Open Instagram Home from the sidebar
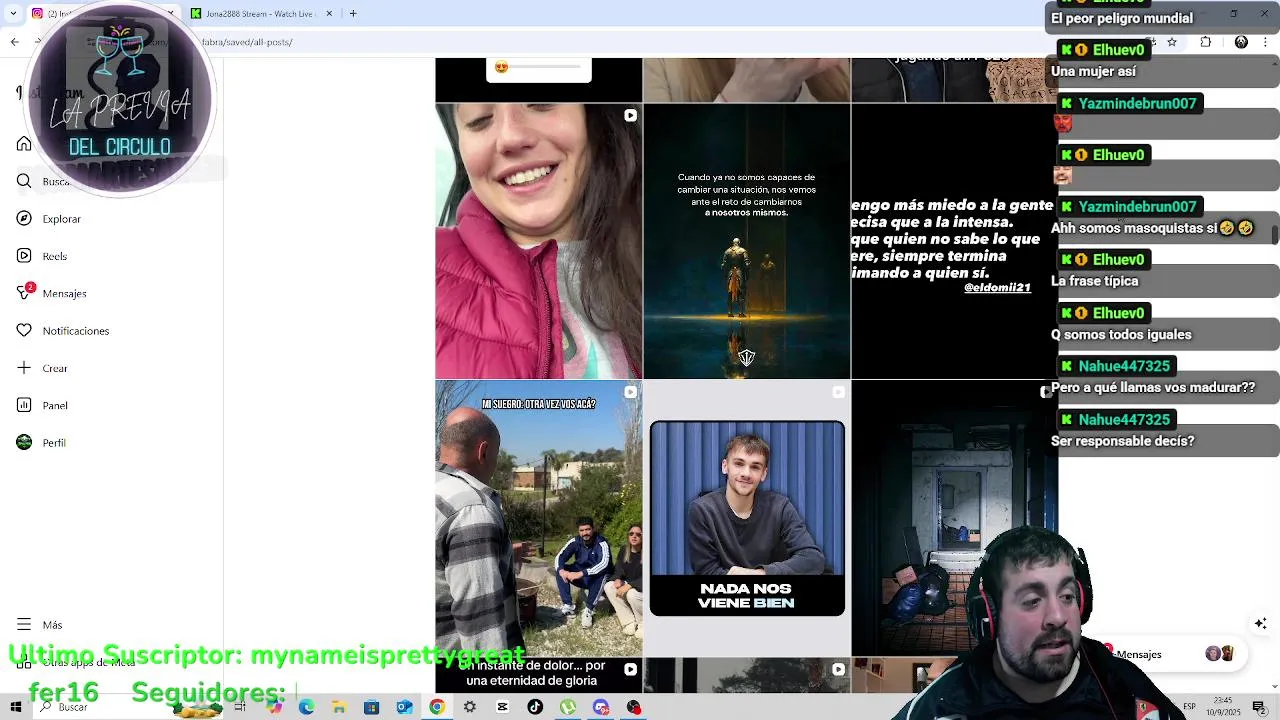Viewport: 1280px width, 720px height. [x=24, y=144]
